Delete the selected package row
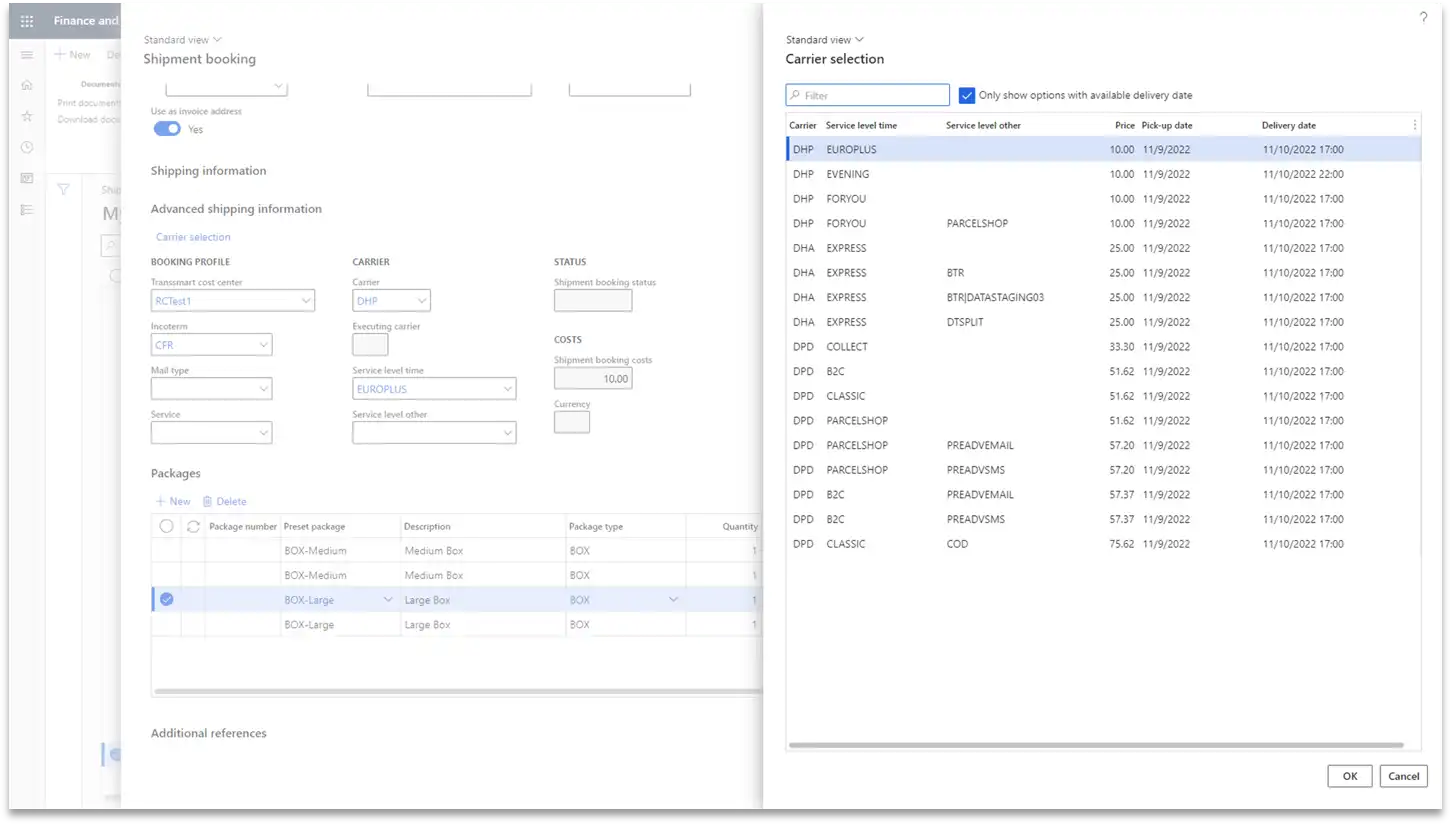 [224, 501]
